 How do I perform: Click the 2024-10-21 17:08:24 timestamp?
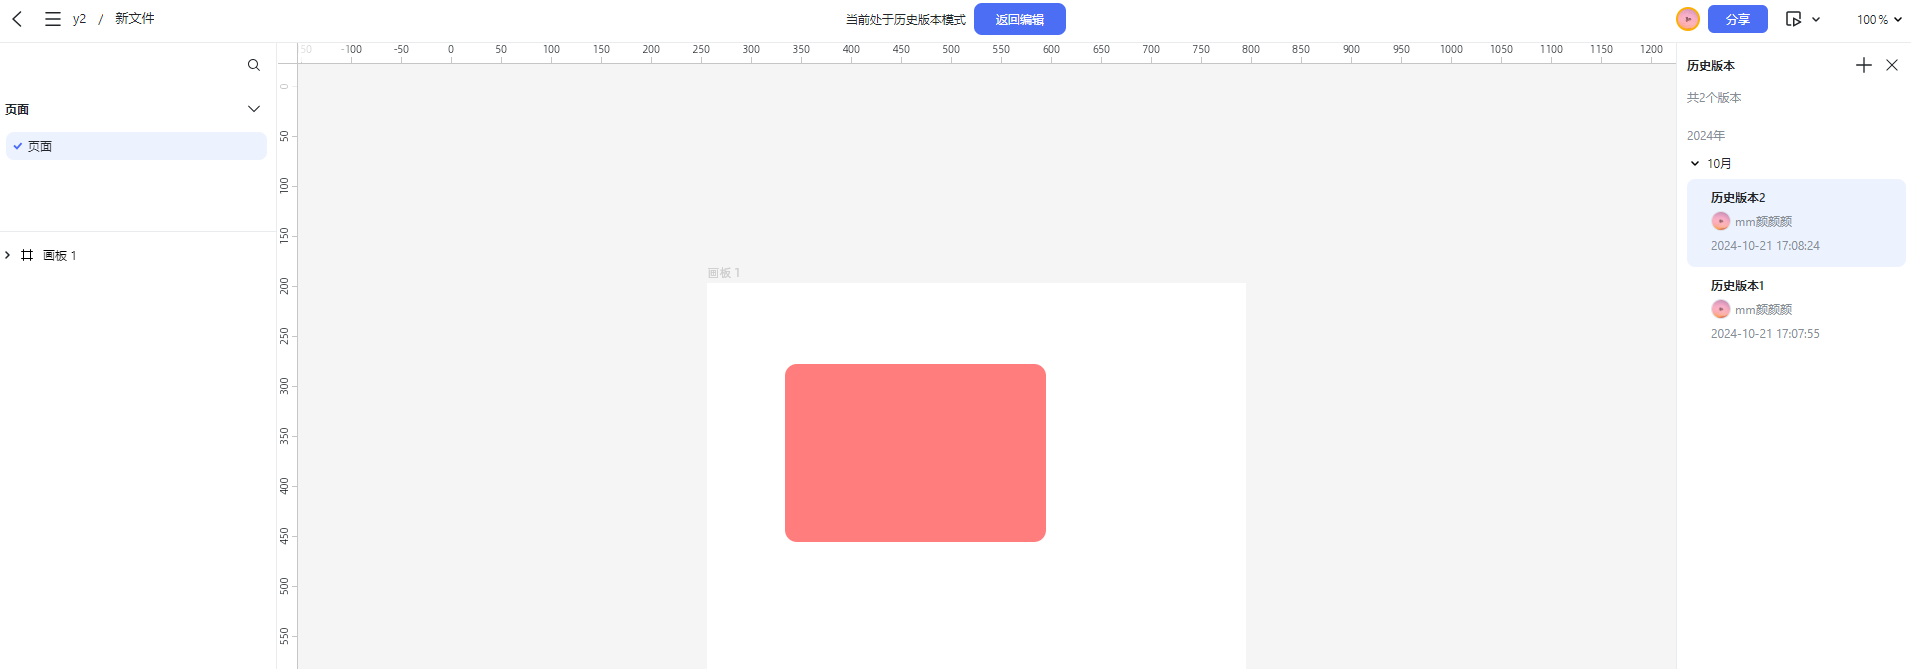pos(1765,246)
